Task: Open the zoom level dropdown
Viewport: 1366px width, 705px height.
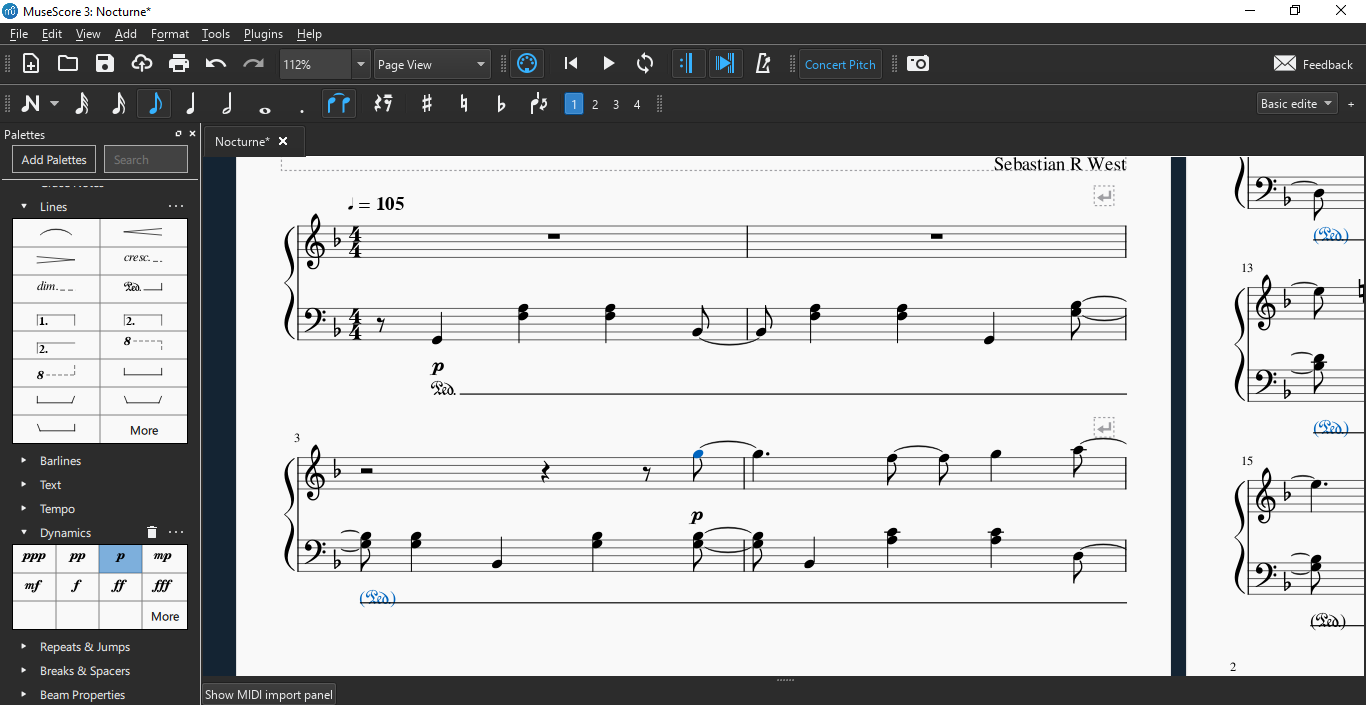Action: (x=361, y=64)
